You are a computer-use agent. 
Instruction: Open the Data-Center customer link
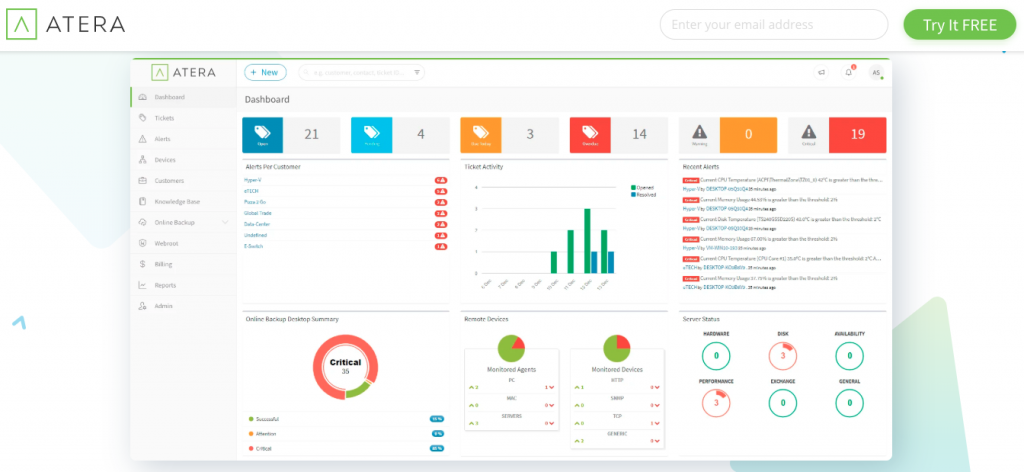pyautogui.click(x=256, y=224)
